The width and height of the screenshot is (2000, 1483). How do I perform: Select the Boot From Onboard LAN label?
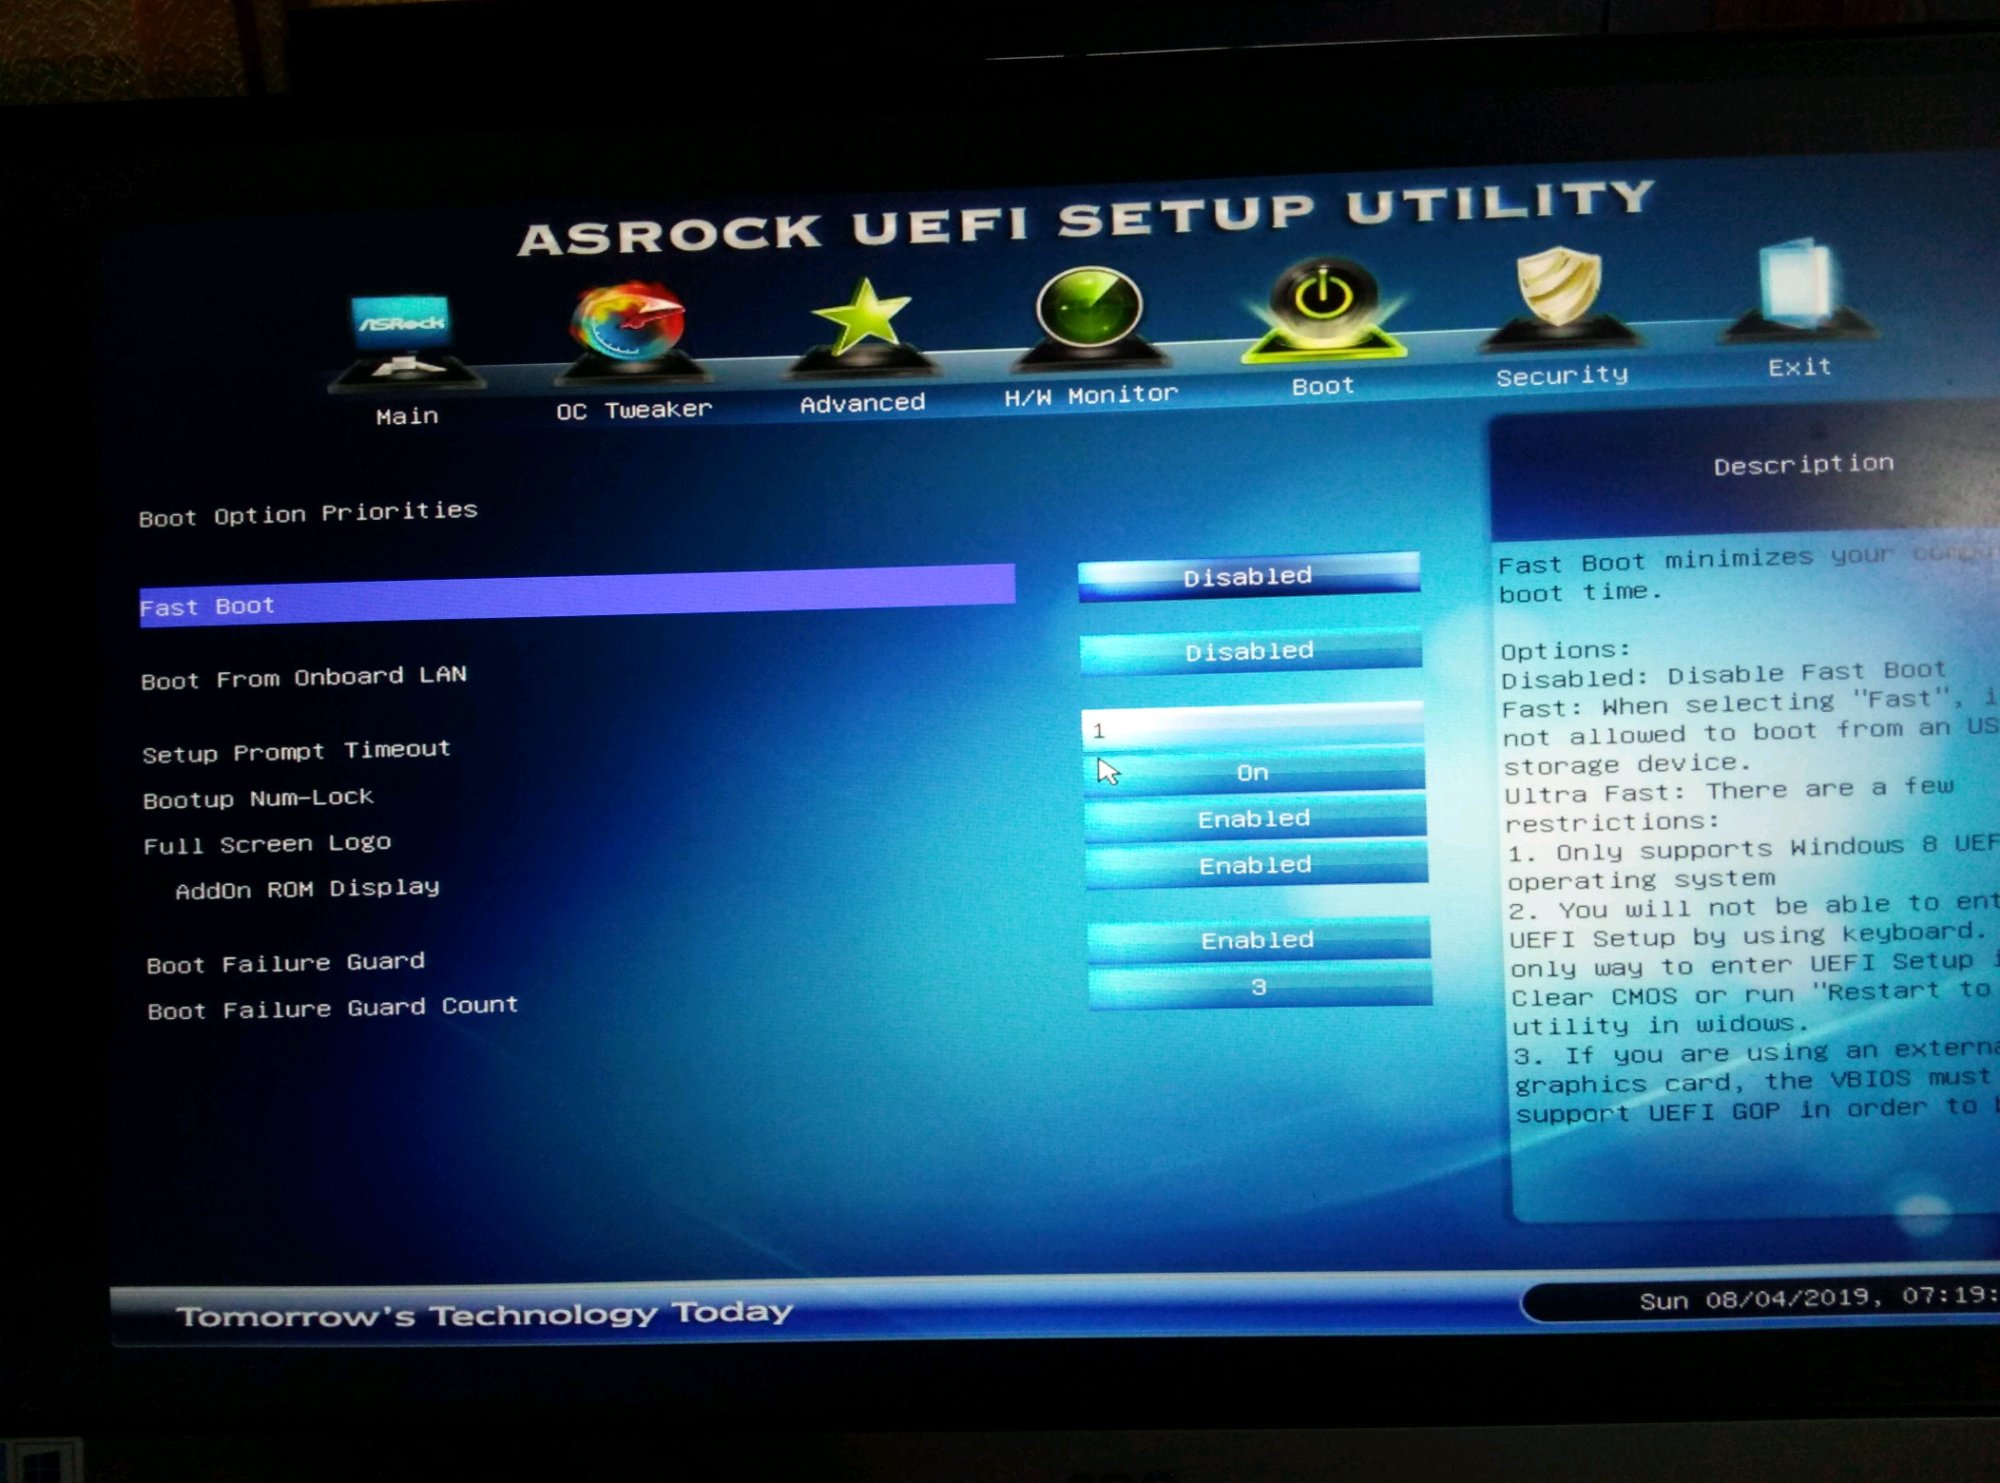click(x=304, y=678)
